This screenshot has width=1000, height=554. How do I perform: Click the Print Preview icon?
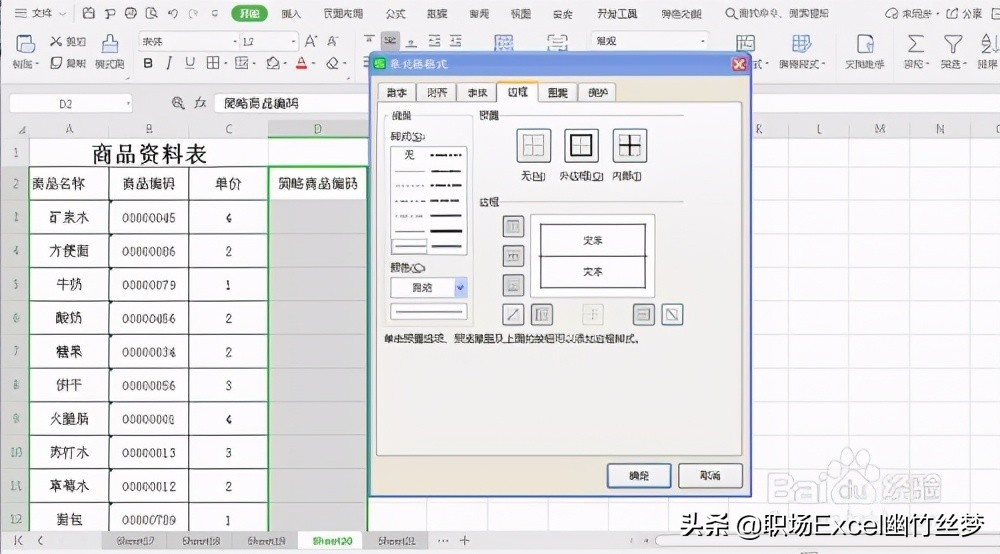point(152,13)
